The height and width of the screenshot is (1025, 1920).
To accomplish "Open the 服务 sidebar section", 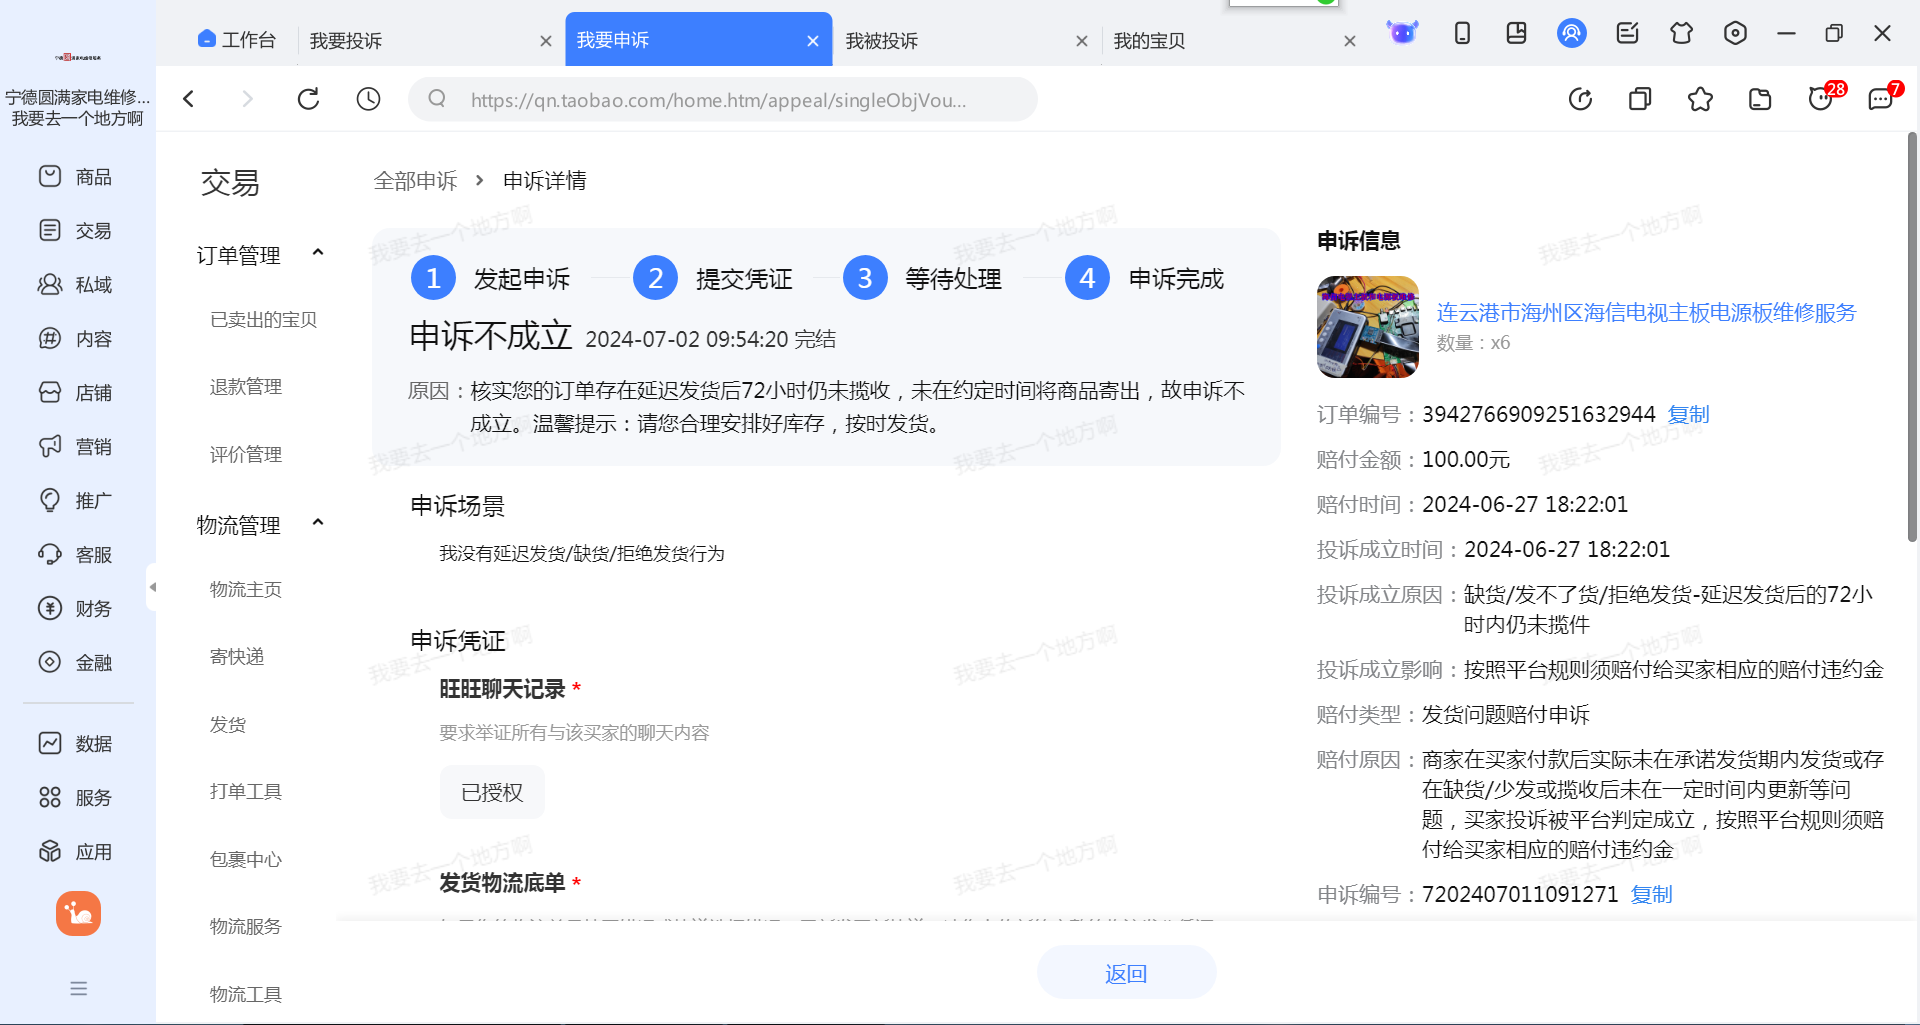I will point(76,798).
